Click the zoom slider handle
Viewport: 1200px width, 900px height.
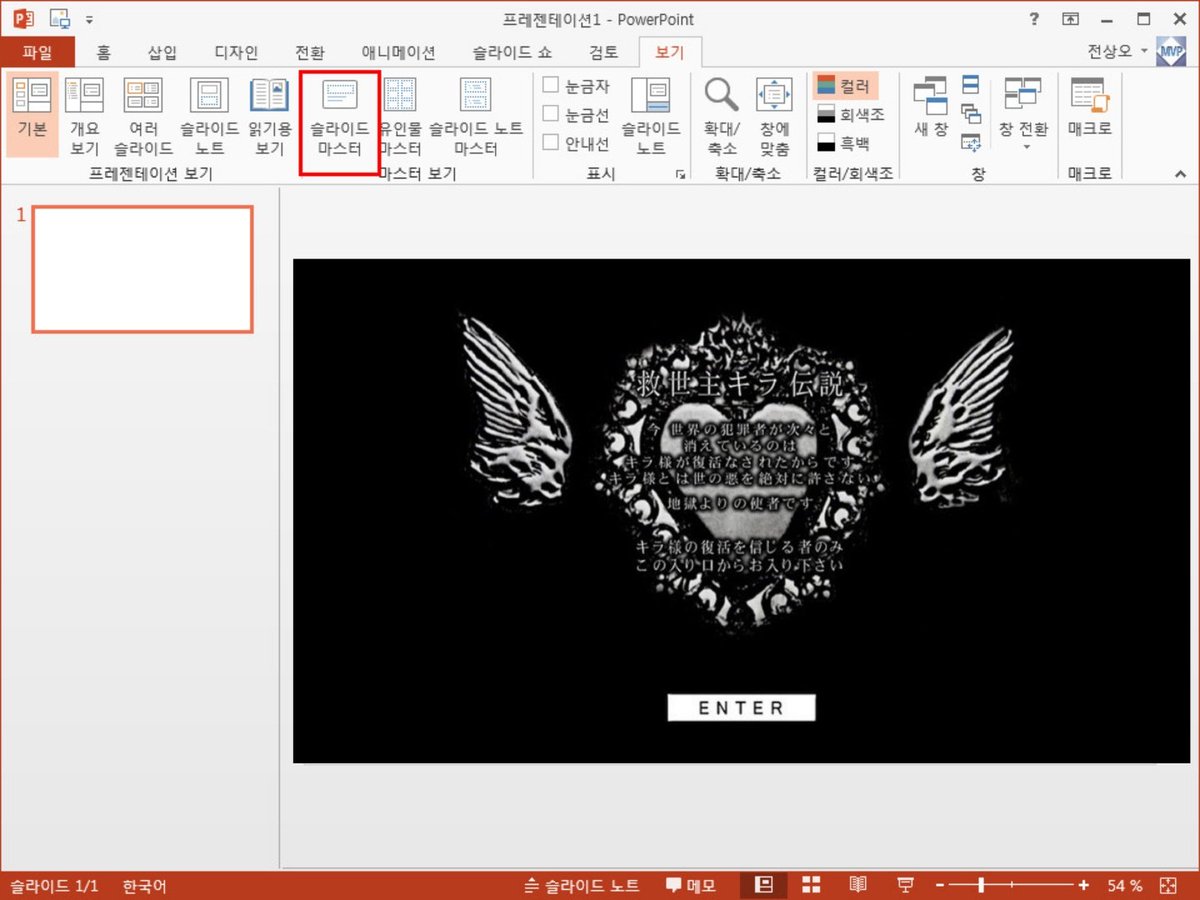point(981,885)
